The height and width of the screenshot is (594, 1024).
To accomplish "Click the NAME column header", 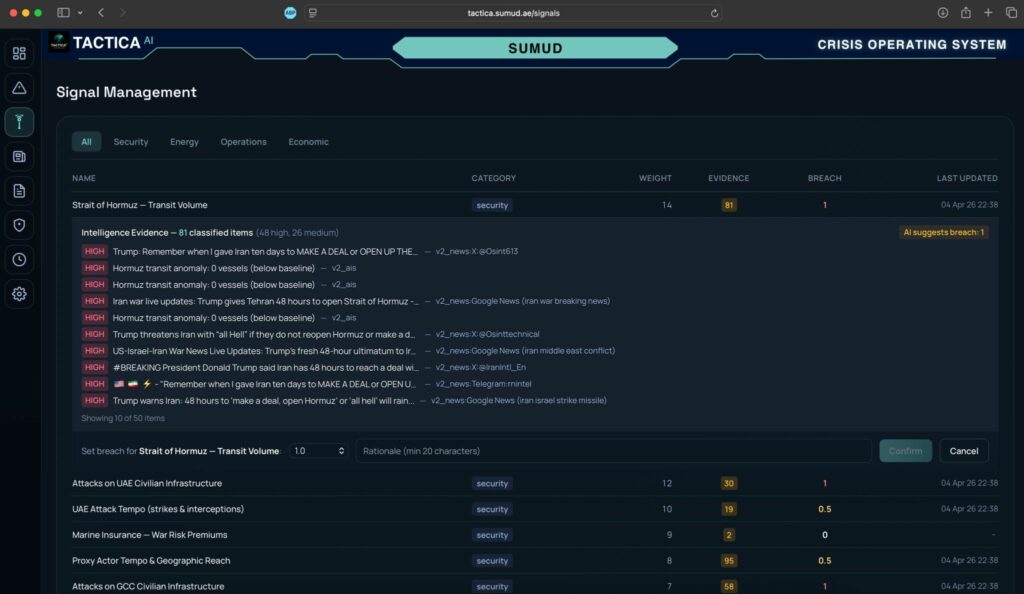I will [84, 178].
